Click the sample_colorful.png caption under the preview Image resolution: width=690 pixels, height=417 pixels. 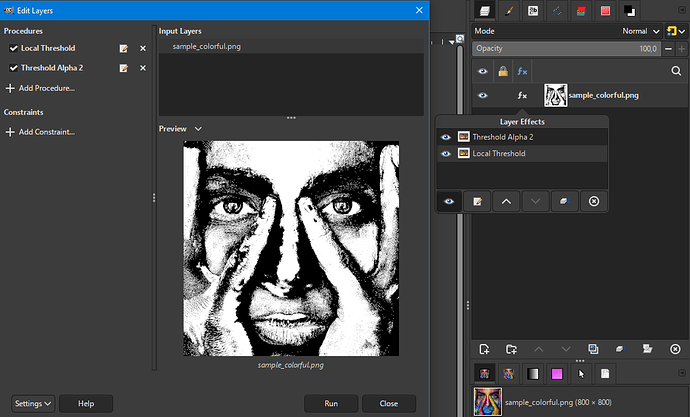tap(291, 365)
